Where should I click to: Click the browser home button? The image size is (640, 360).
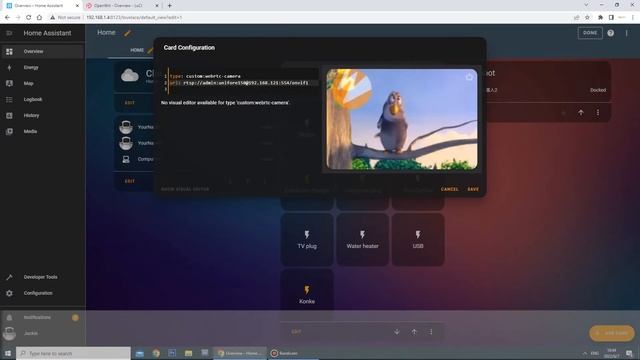click(39, 18)
